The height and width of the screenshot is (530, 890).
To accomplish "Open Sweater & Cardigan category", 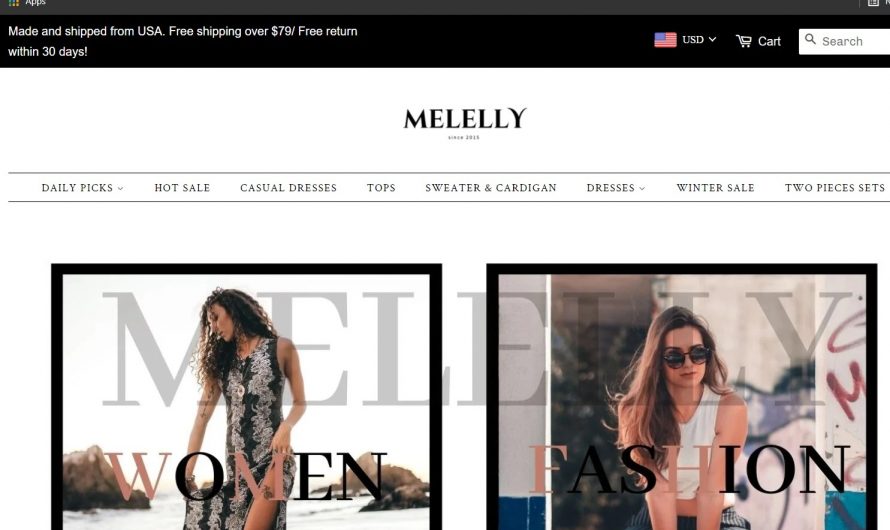I will click(x=491, y=188).
